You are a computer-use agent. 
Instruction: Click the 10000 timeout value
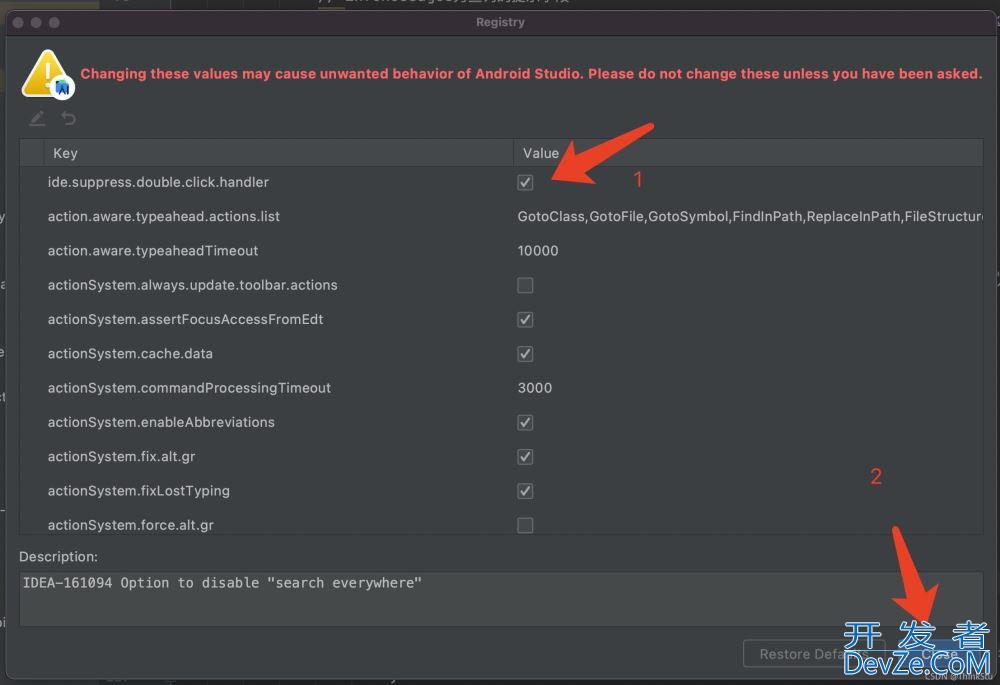[538, 251]
